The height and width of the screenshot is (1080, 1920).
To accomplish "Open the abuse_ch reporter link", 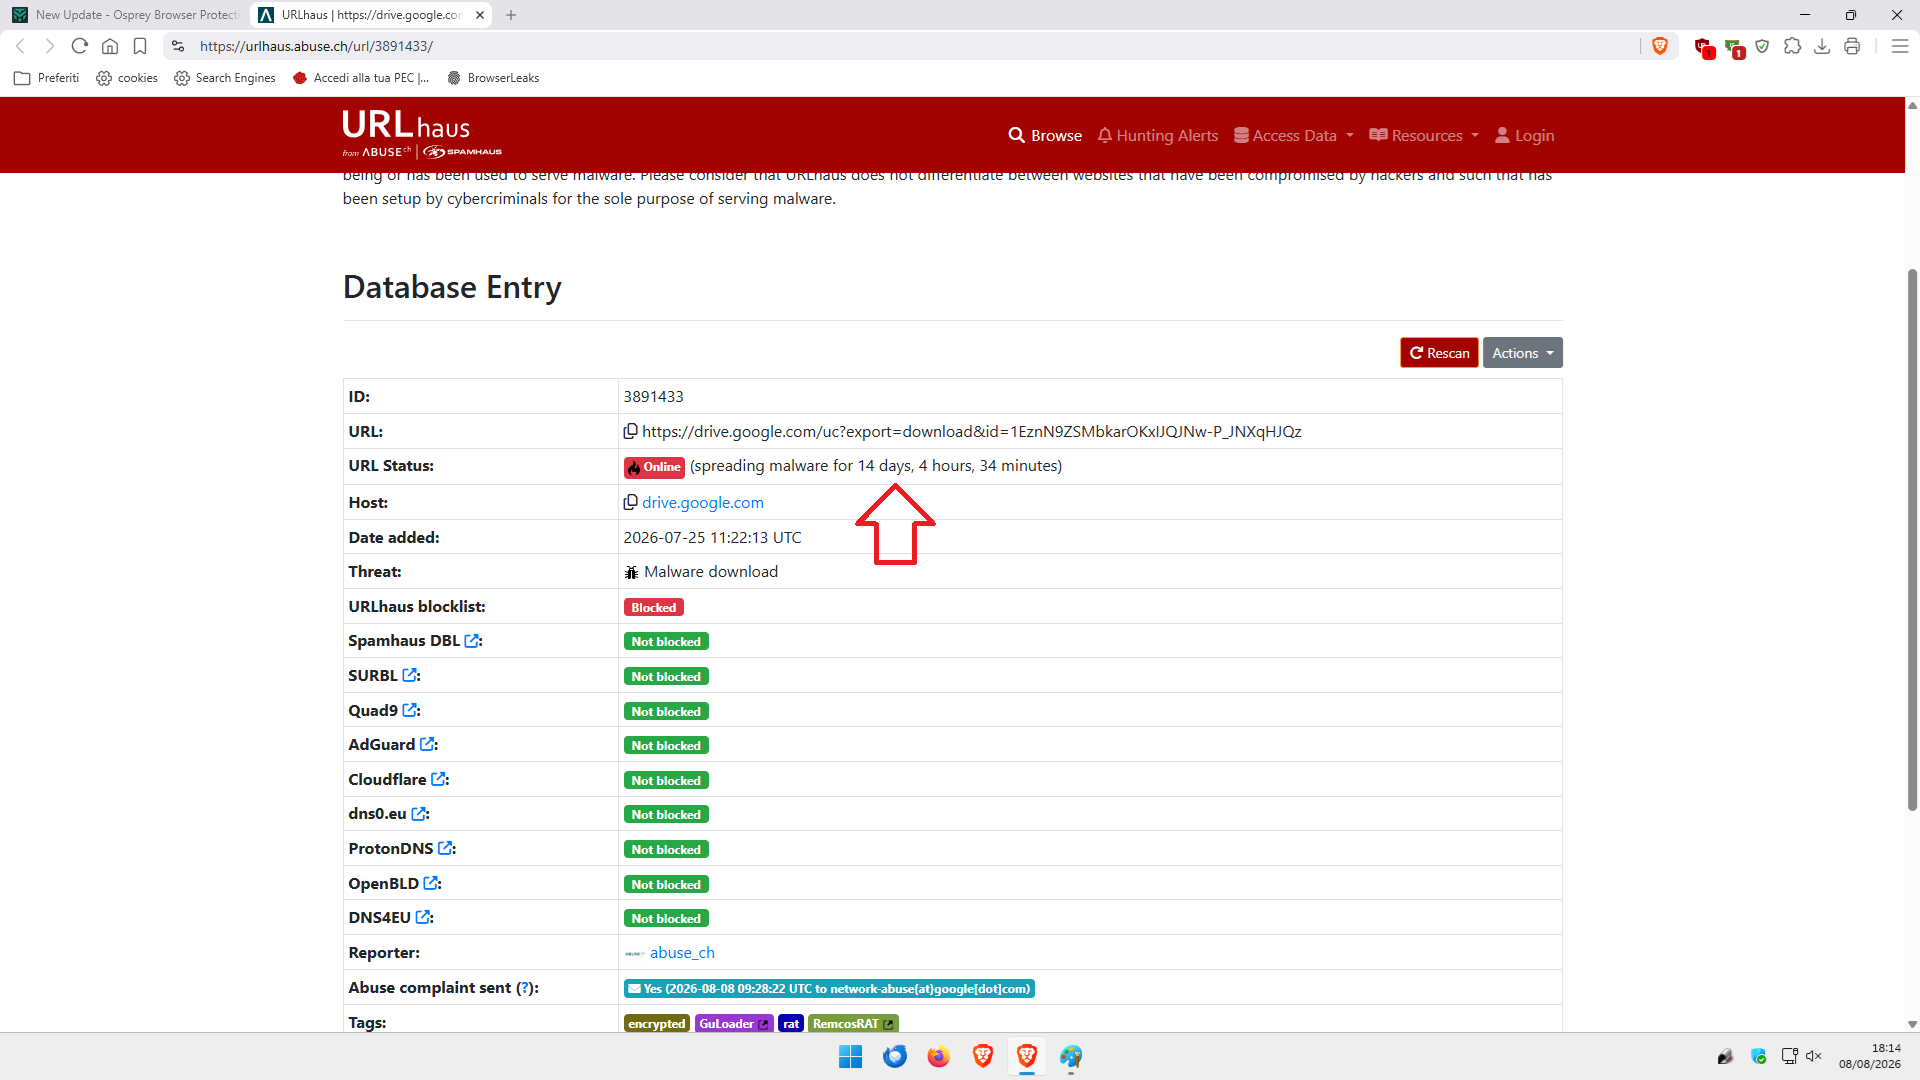I will pyautogui.click(x=682, y=953).
